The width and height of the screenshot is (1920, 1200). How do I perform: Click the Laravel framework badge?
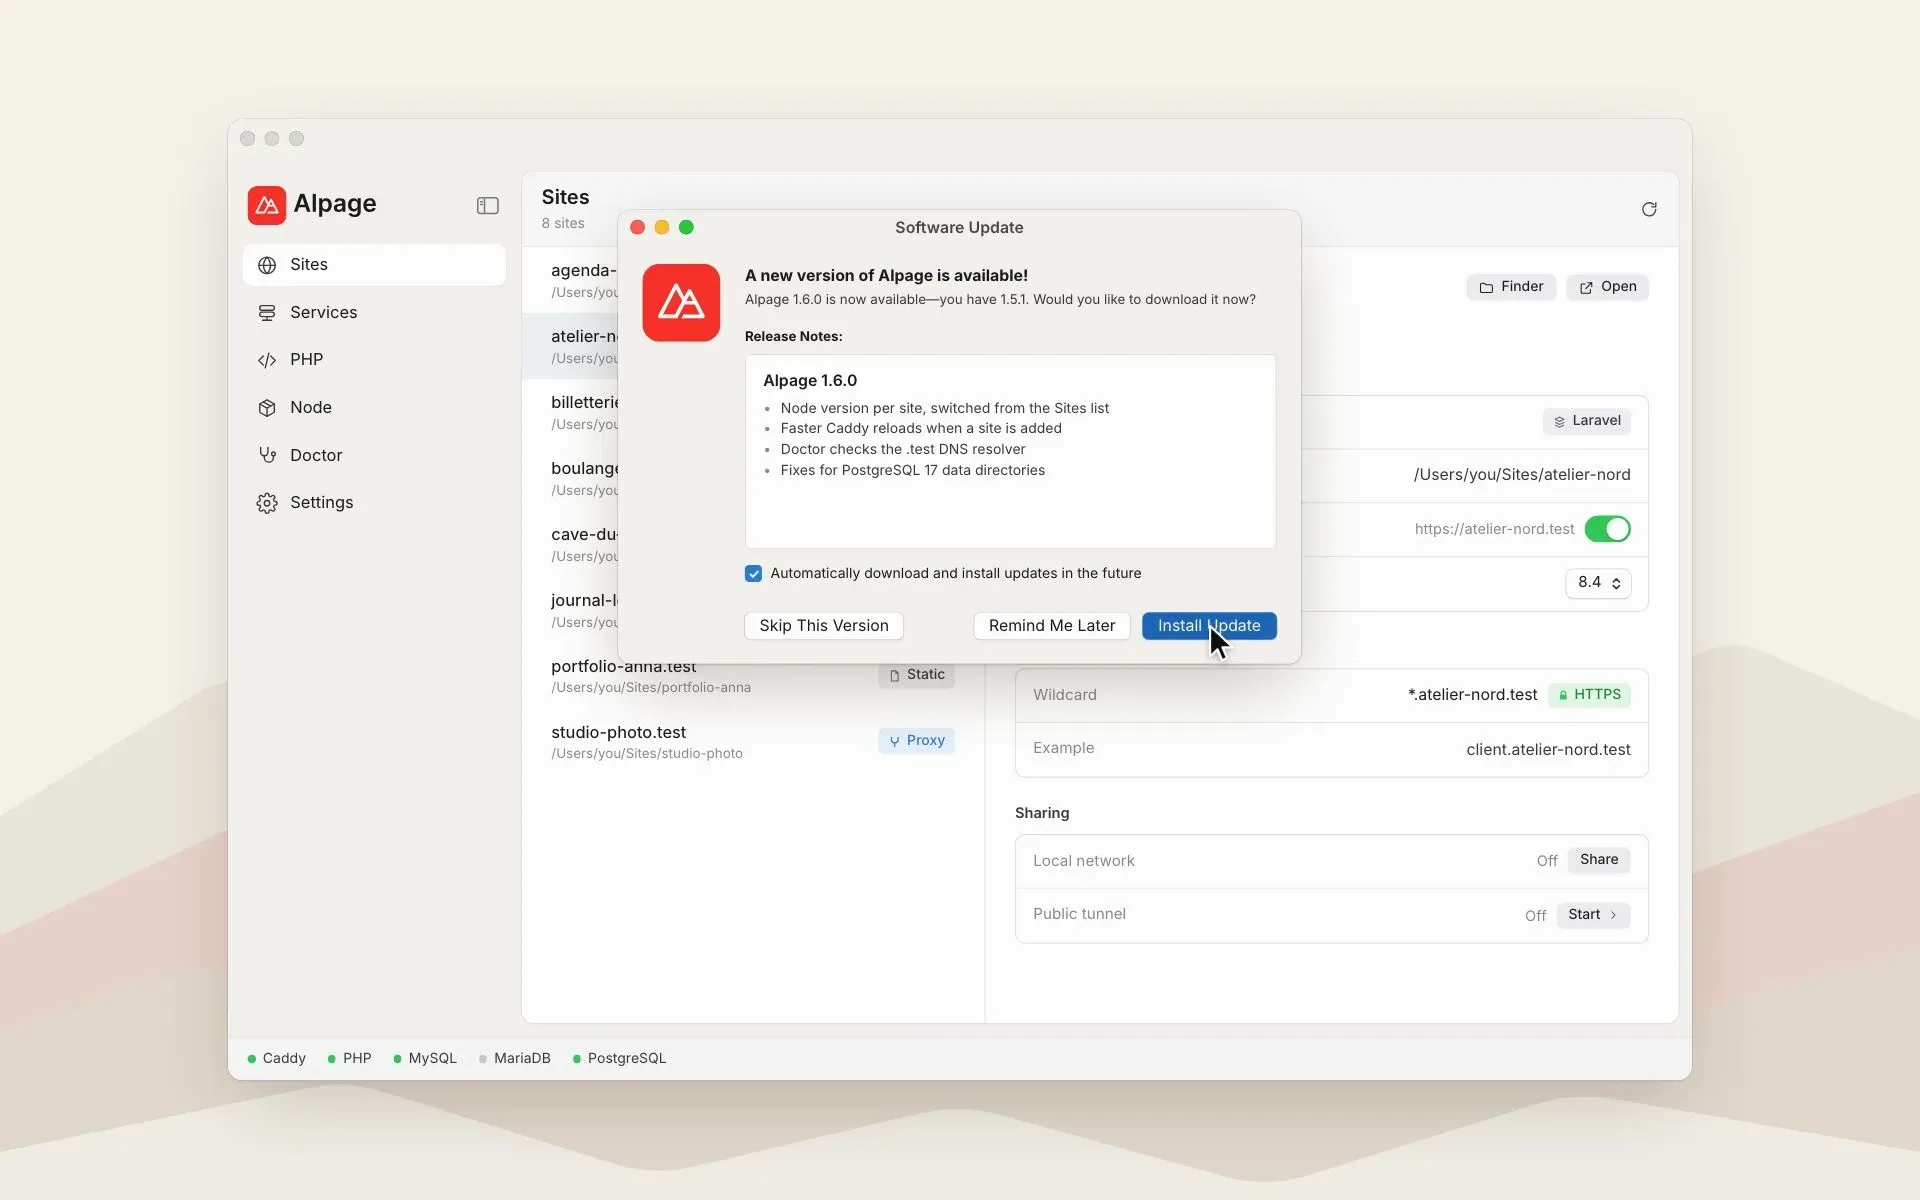(x=1587, y=421)
